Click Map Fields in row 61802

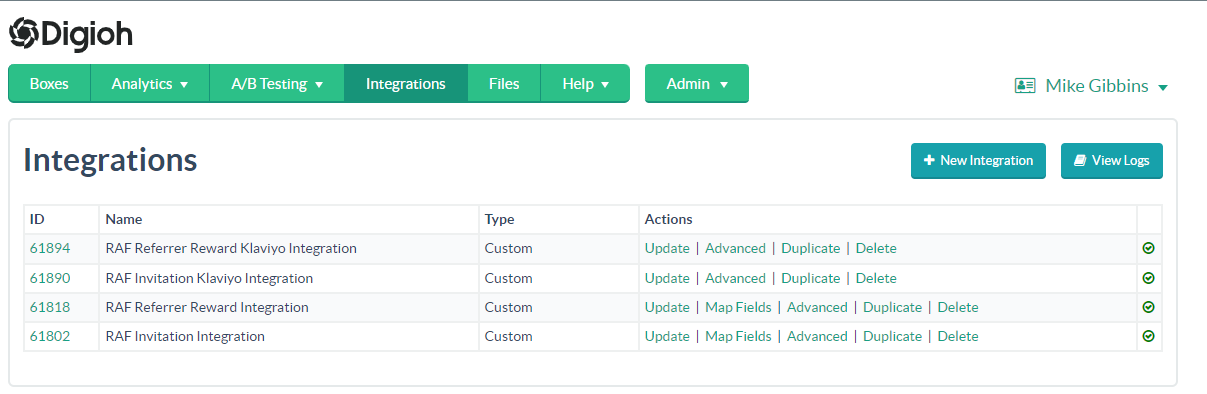pos(738,336)
